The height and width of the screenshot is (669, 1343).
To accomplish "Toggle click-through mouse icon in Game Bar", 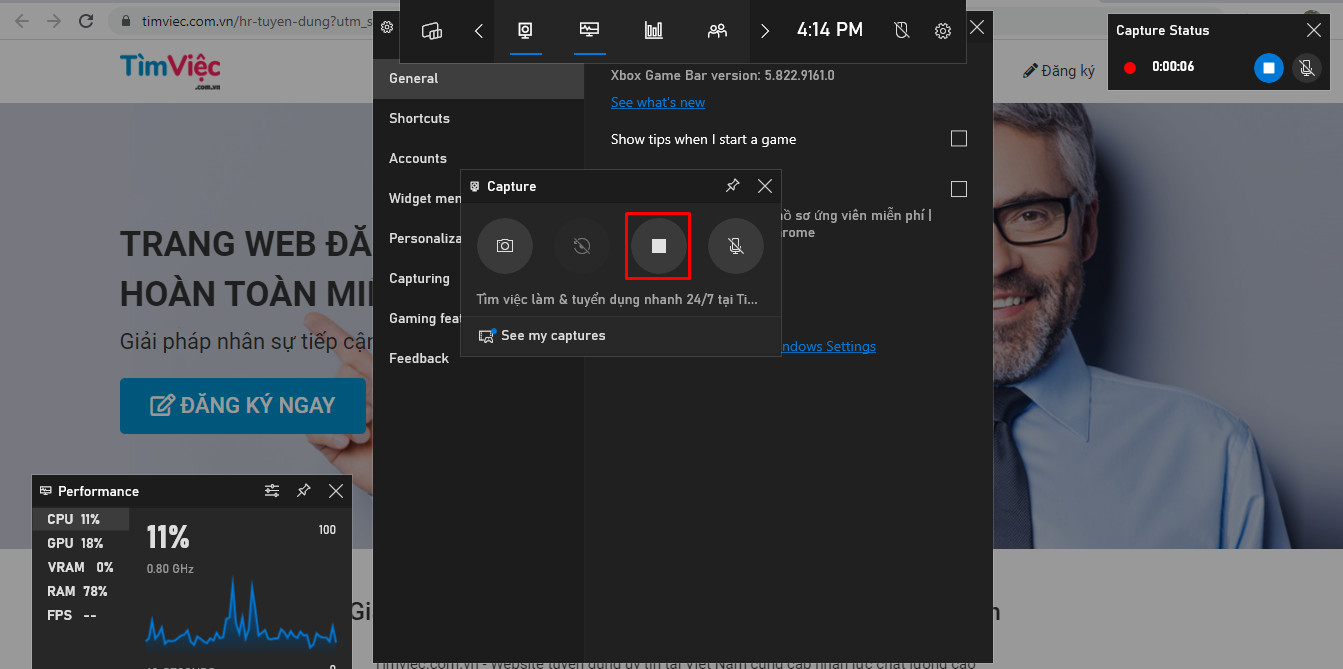I will (901, 31).
